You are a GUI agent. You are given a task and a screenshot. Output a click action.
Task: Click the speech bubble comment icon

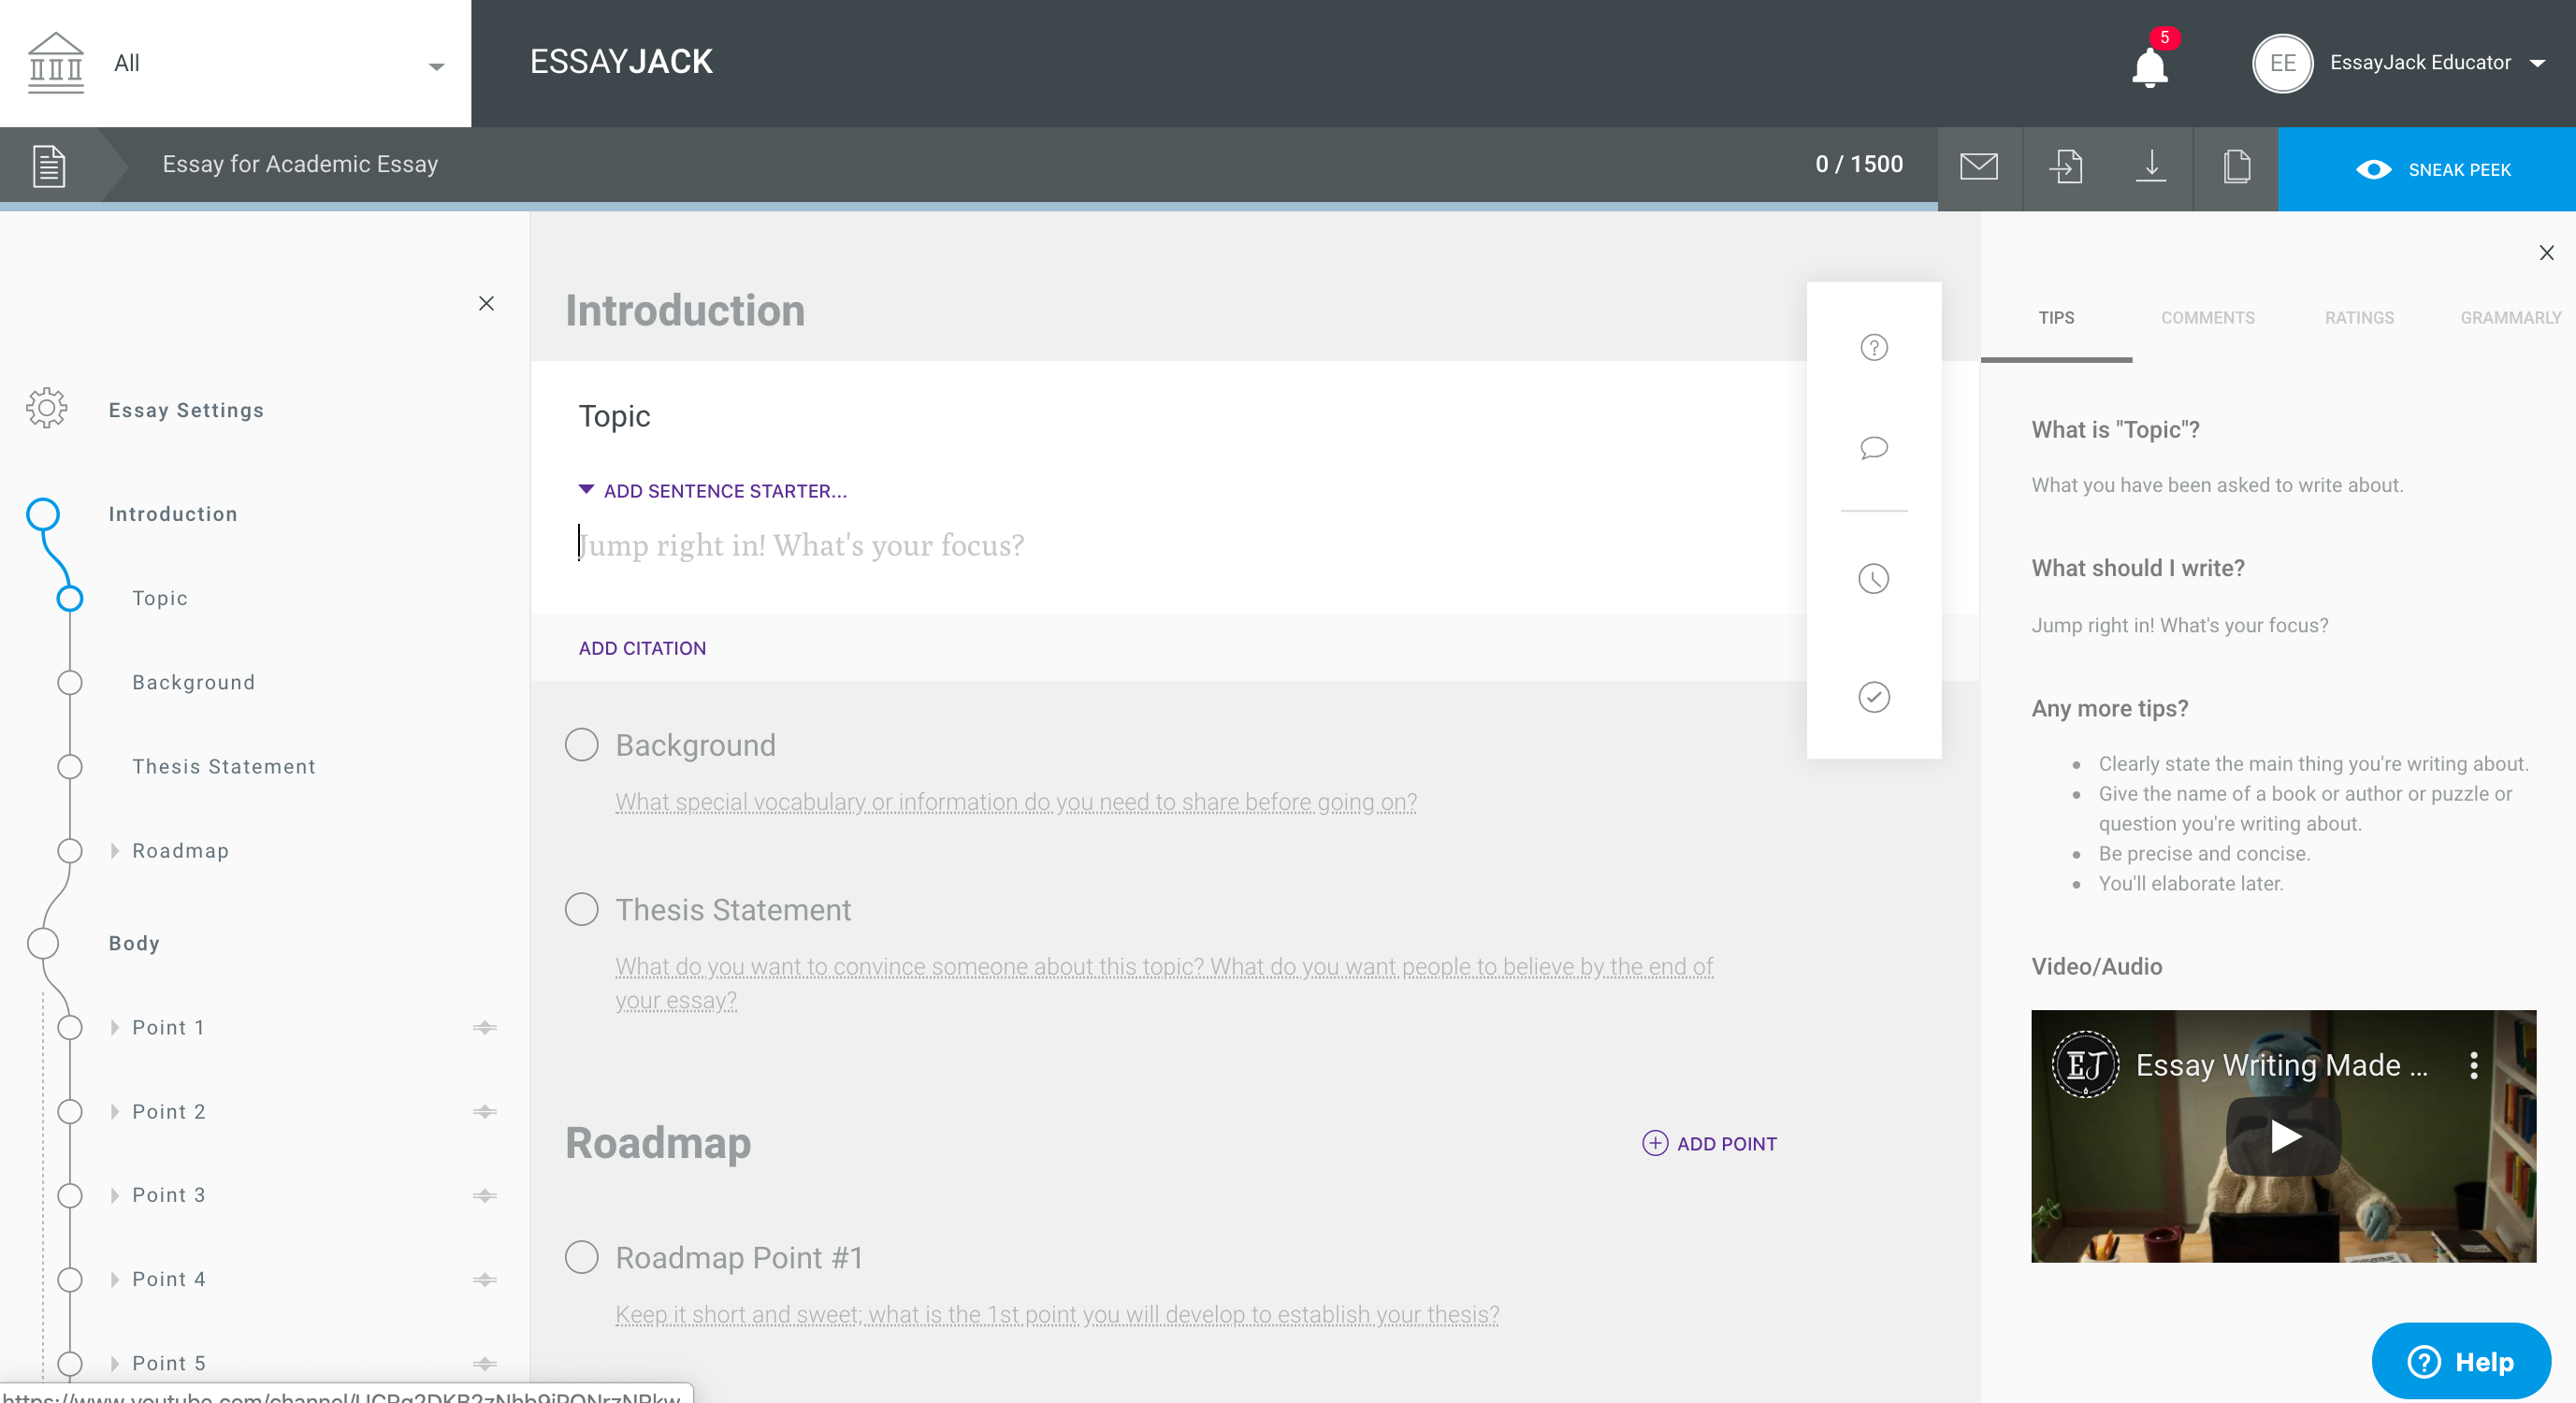pos(1873,448)
